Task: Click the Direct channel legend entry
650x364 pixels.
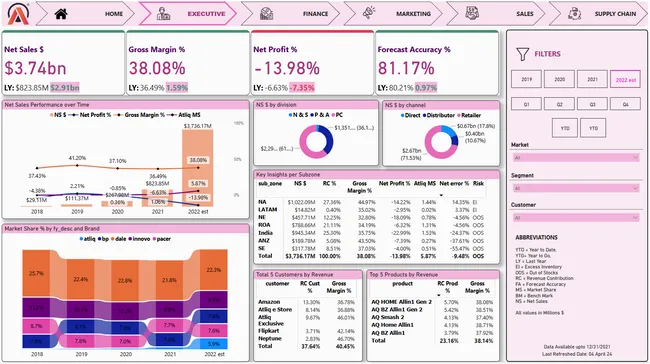Action: [x=410, y=115]
